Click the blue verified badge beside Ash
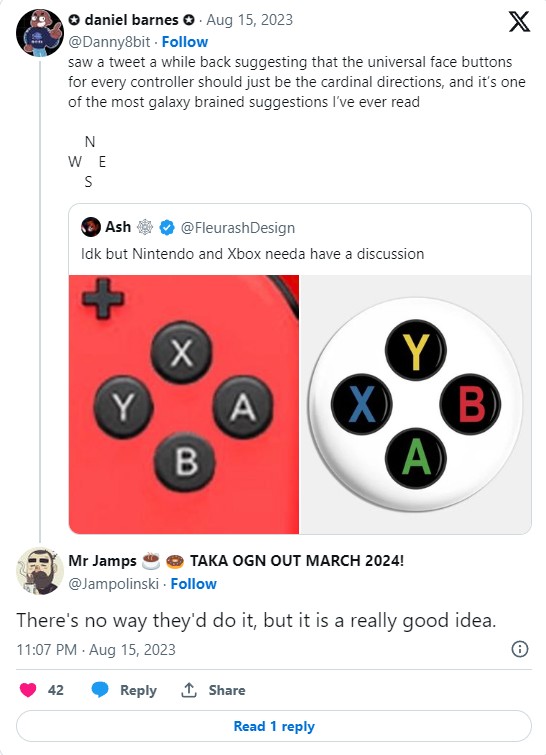546x755 pixels. click(x=167, y=228)
